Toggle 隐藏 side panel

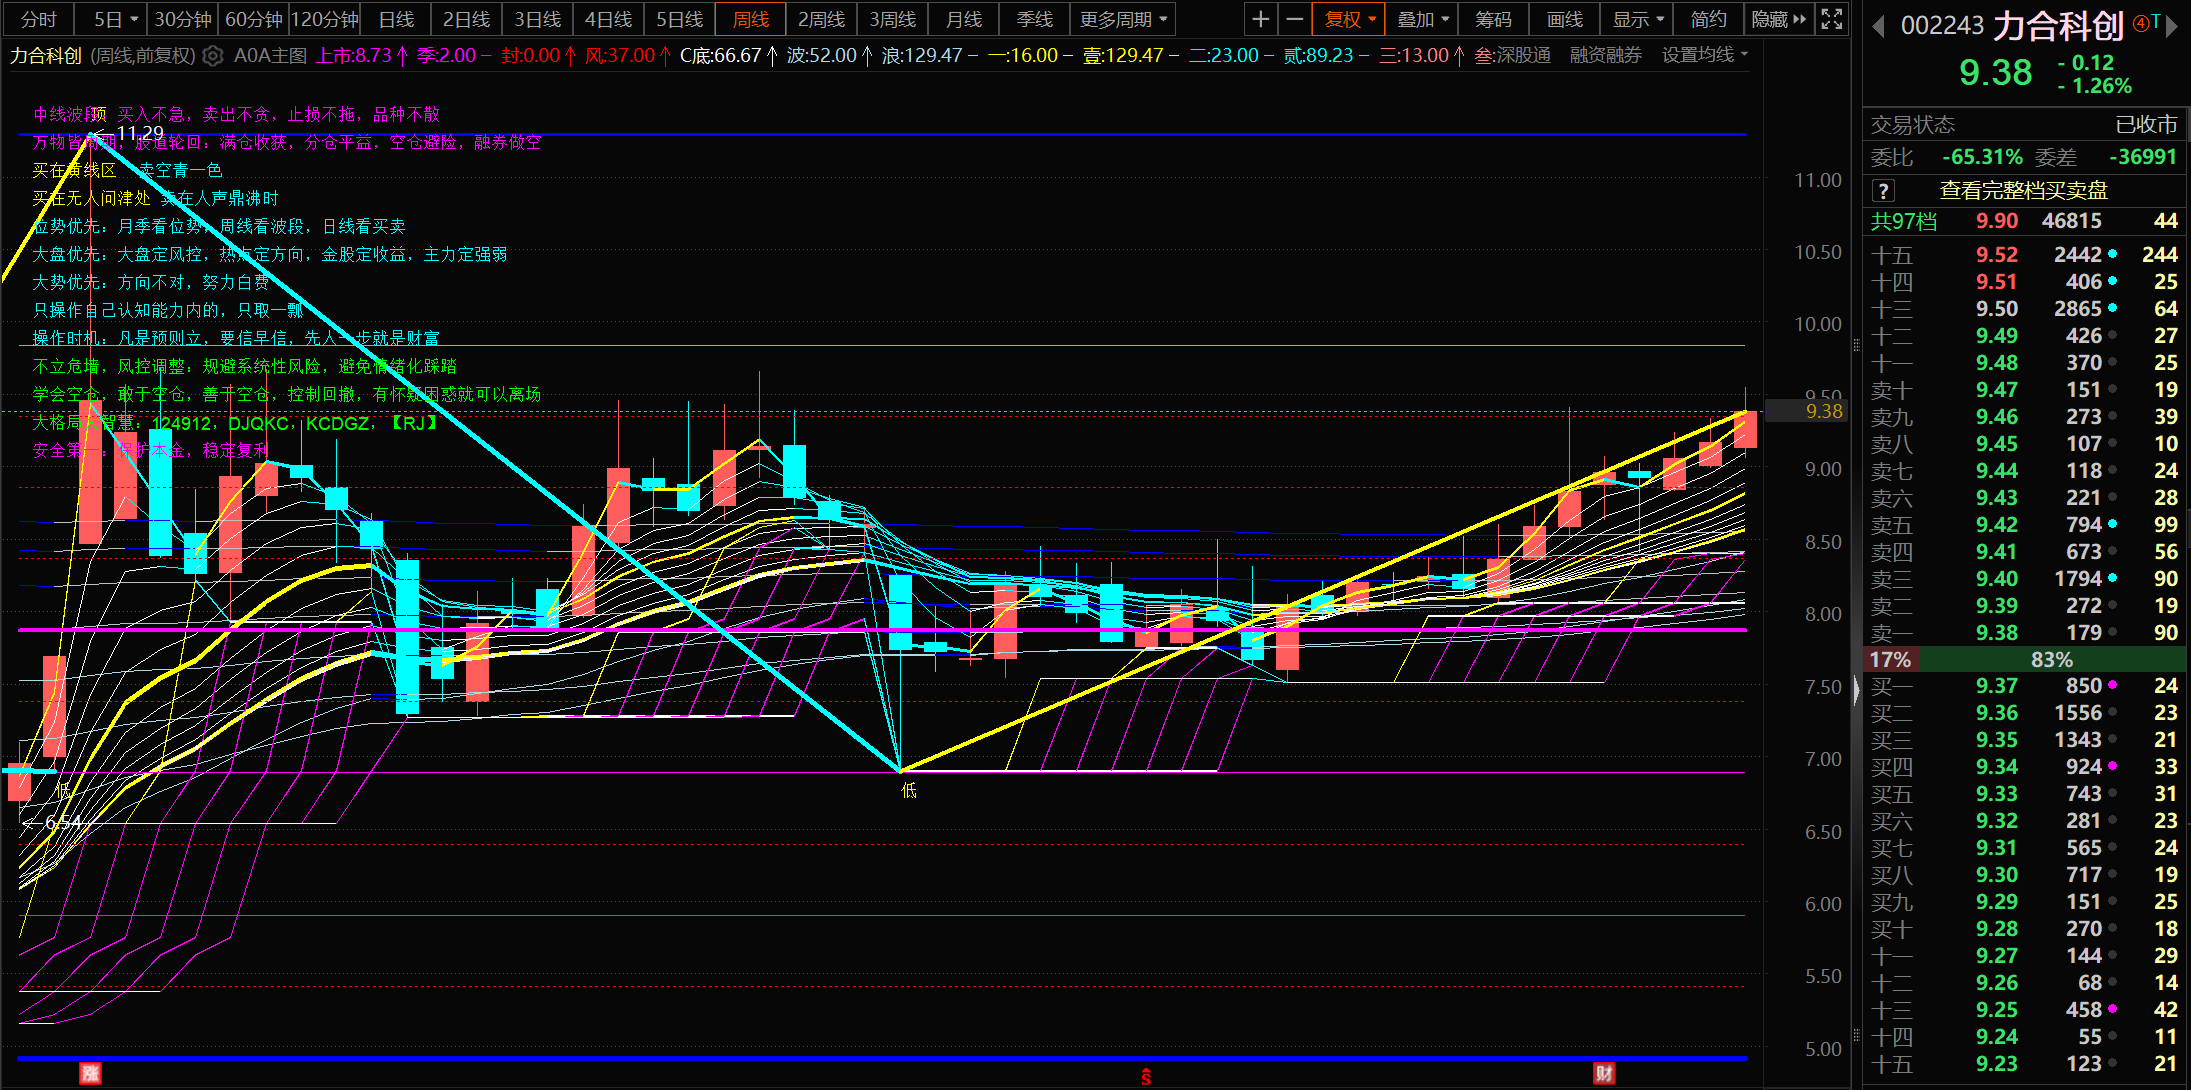click(x=1778, y=19)
